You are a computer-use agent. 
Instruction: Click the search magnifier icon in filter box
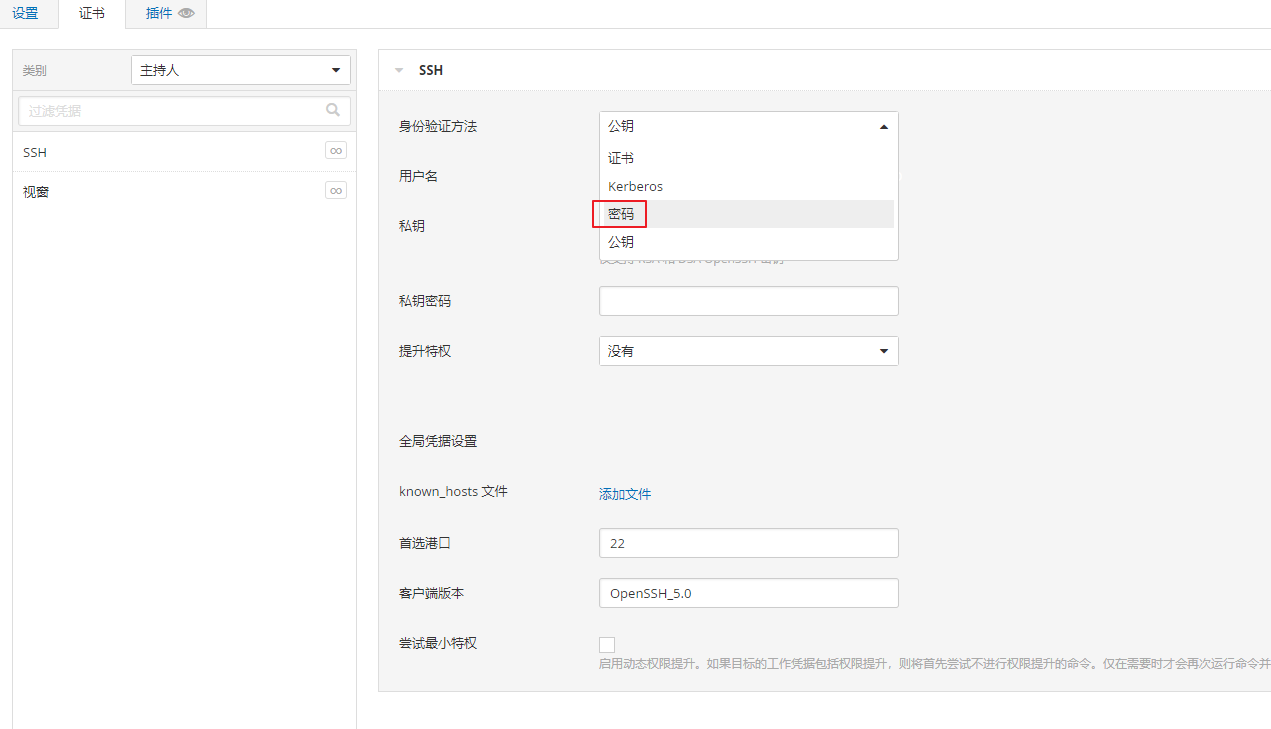333,110
